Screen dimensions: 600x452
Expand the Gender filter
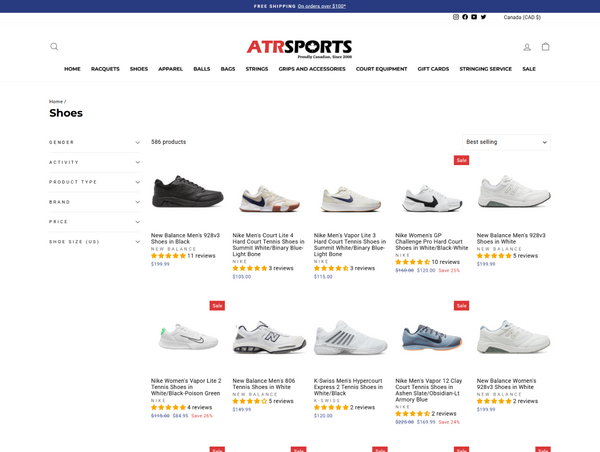coord(95,142)
